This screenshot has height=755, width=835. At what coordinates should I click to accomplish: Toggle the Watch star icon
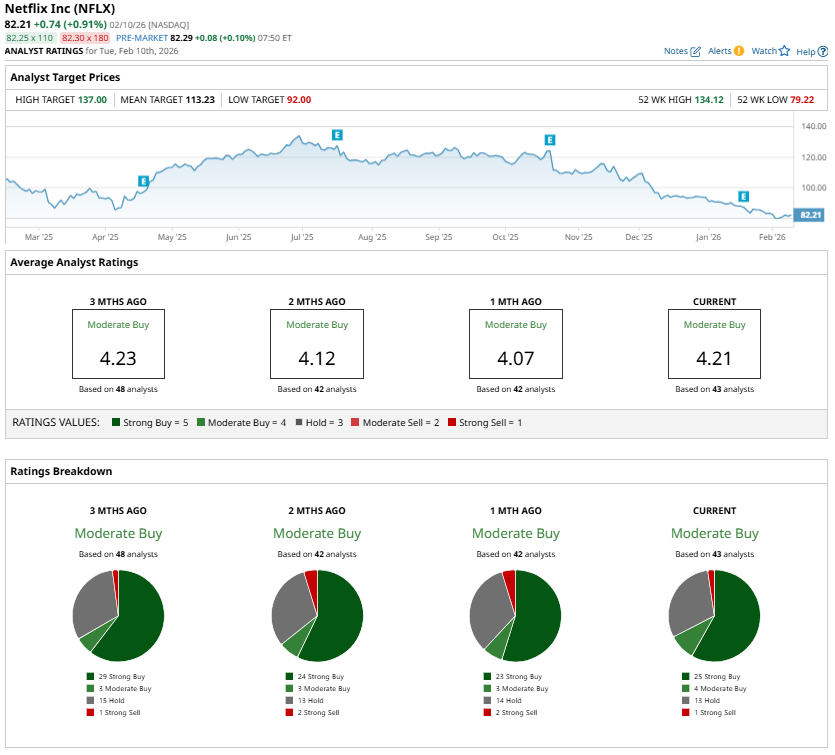pyautogui.click(x=784, y=51)
